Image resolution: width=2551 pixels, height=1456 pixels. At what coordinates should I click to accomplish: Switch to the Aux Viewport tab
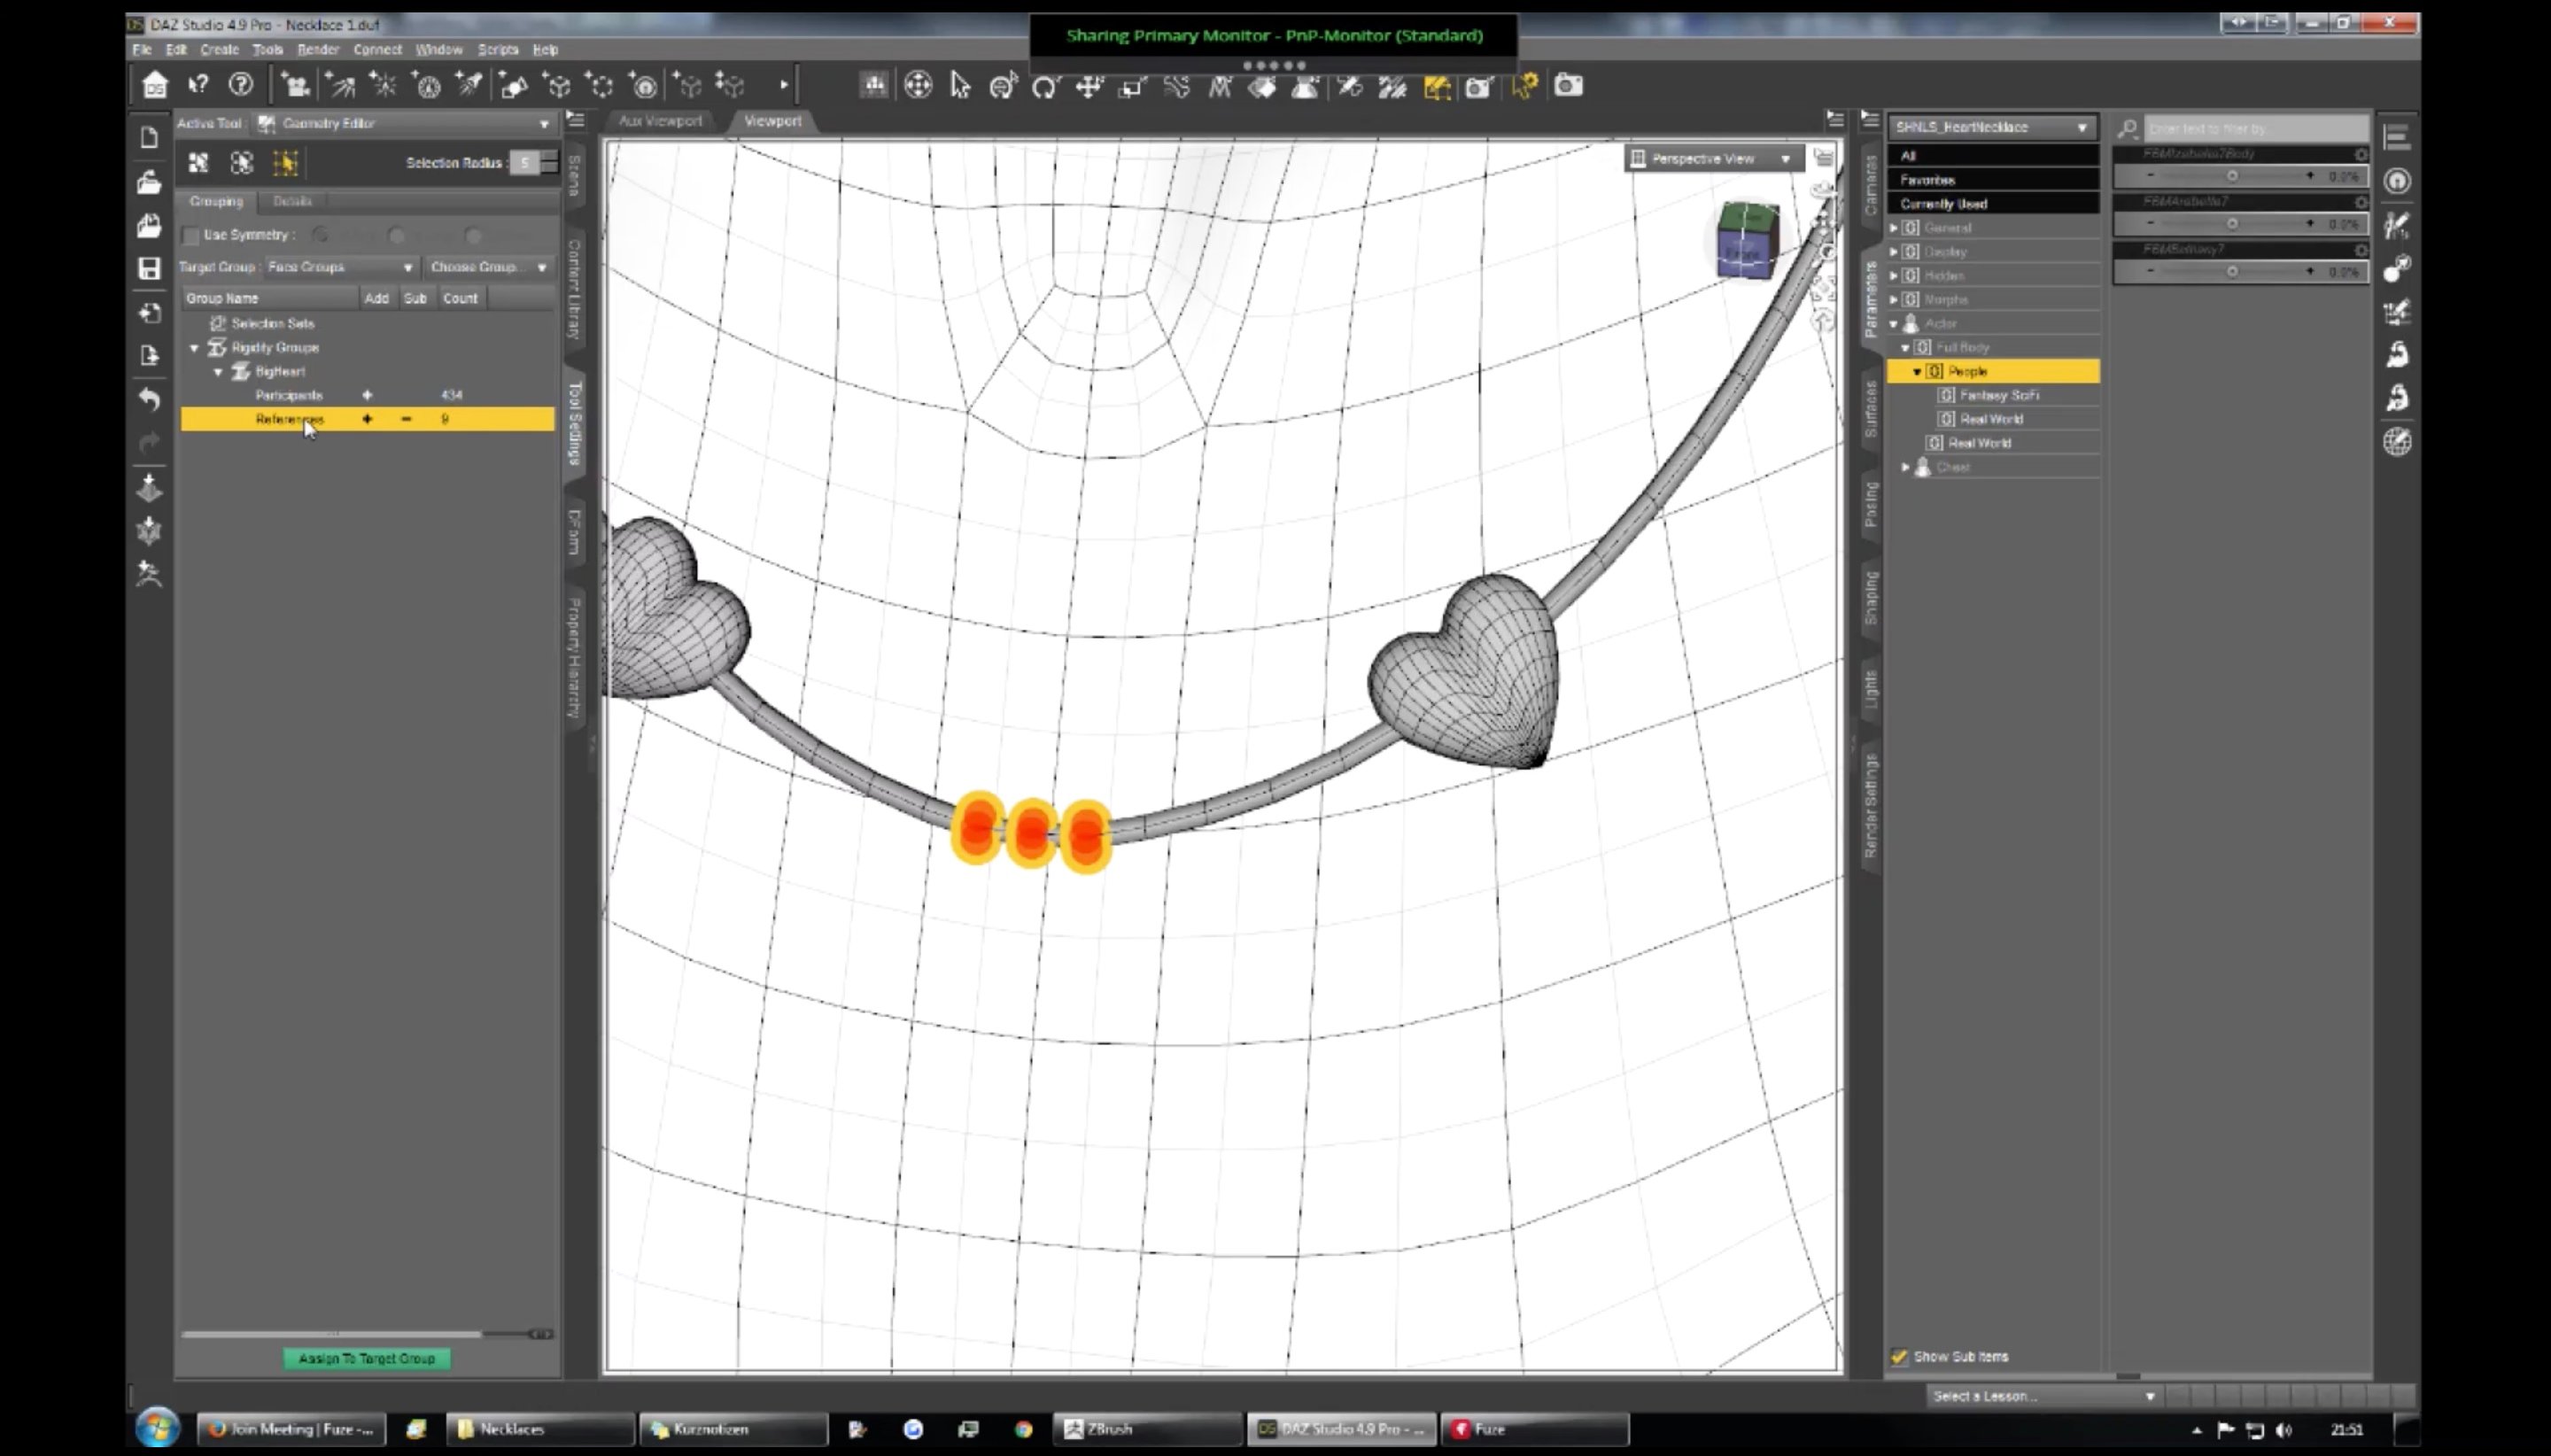(x=660, y=120)
